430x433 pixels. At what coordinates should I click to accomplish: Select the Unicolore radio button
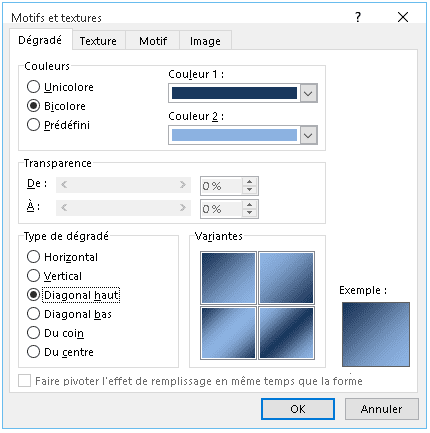point(33,87)
